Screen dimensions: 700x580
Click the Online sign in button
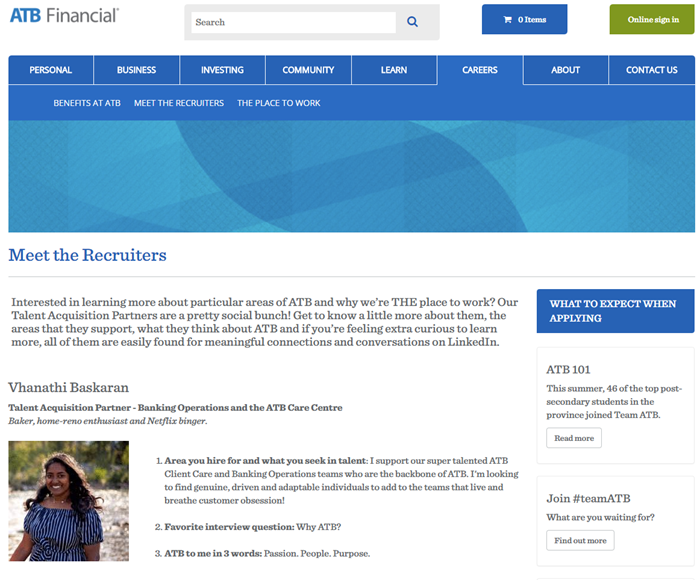pyautogui.click(x=652, y=19)
